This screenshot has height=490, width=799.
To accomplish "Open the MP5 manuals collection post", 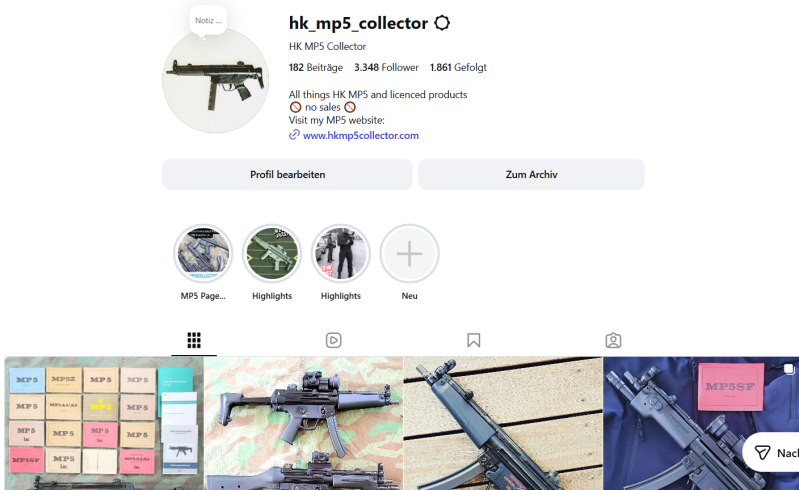I will (104, 423).
